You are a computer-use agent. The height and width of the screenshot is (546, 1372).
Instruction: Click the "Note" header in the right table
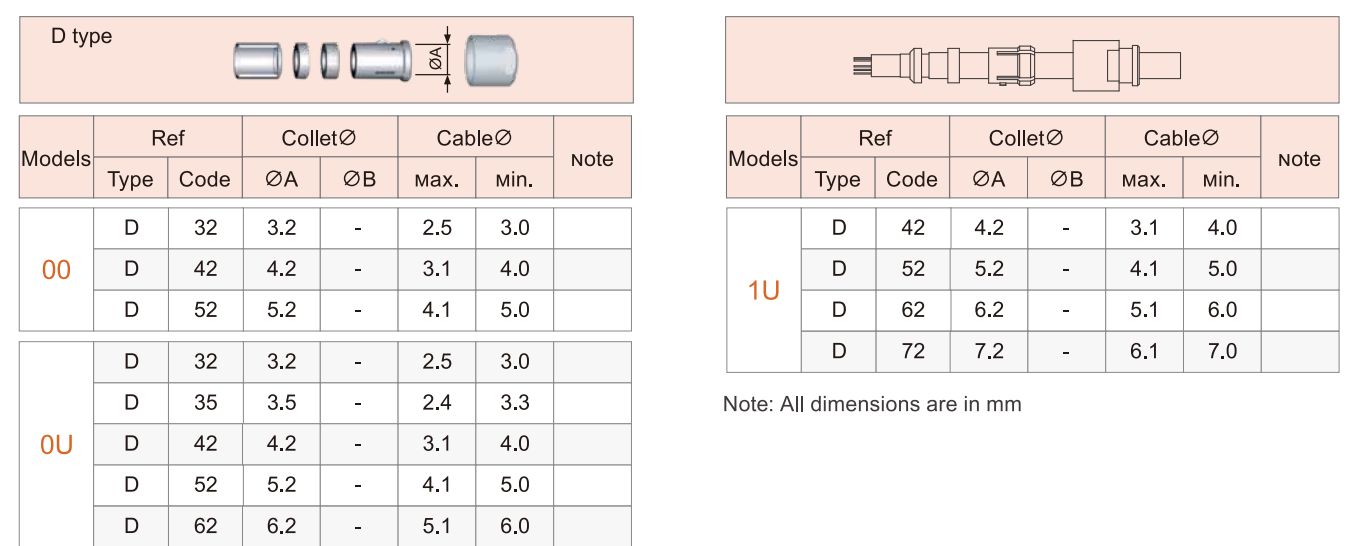pyautogui.click(x=1299, y=159)
